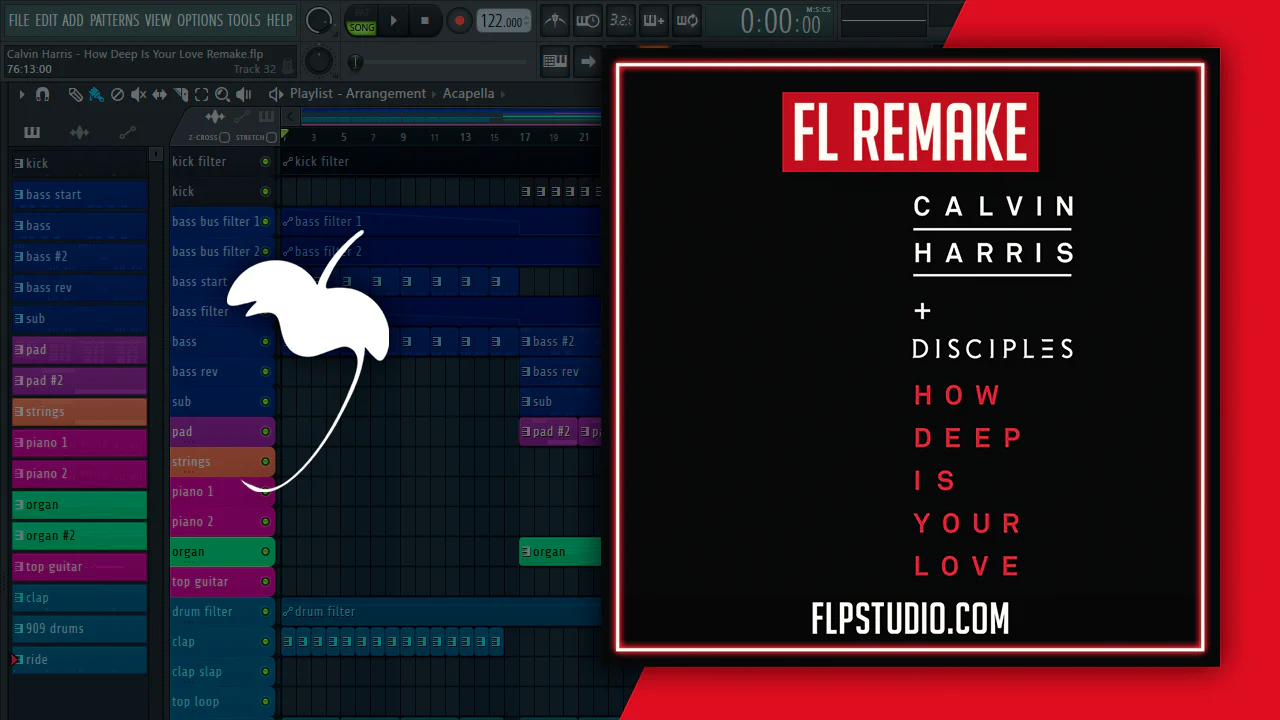Show pattern clips in the picker panel
Image resolution: width=1280 pixels, height=720 pixels.
point(32,132)
